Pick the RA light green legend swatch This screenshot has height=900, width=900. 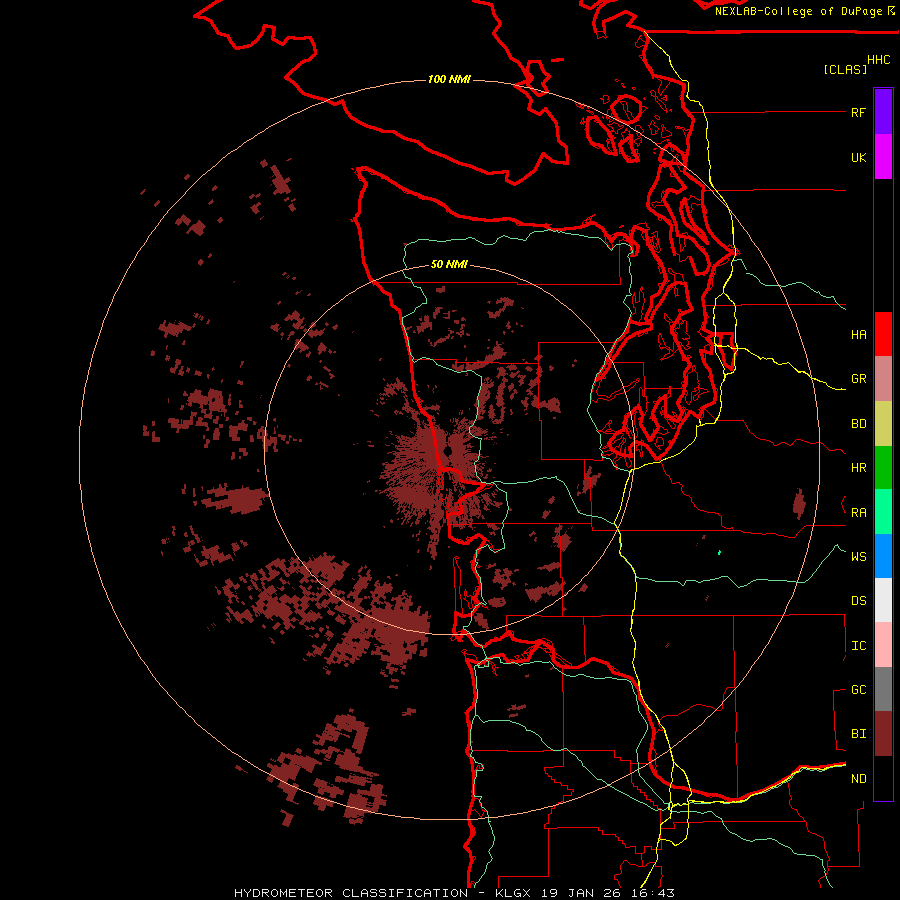click(883, 512)
